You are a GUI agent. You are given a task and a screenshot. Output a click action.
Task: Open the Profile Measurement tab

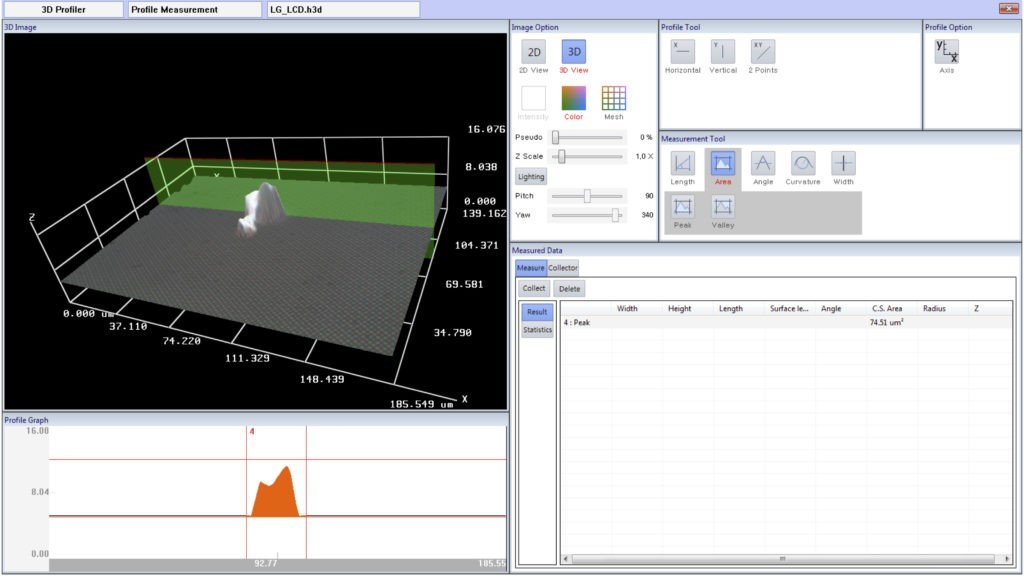pyautogui.click(x=195, y=10)
